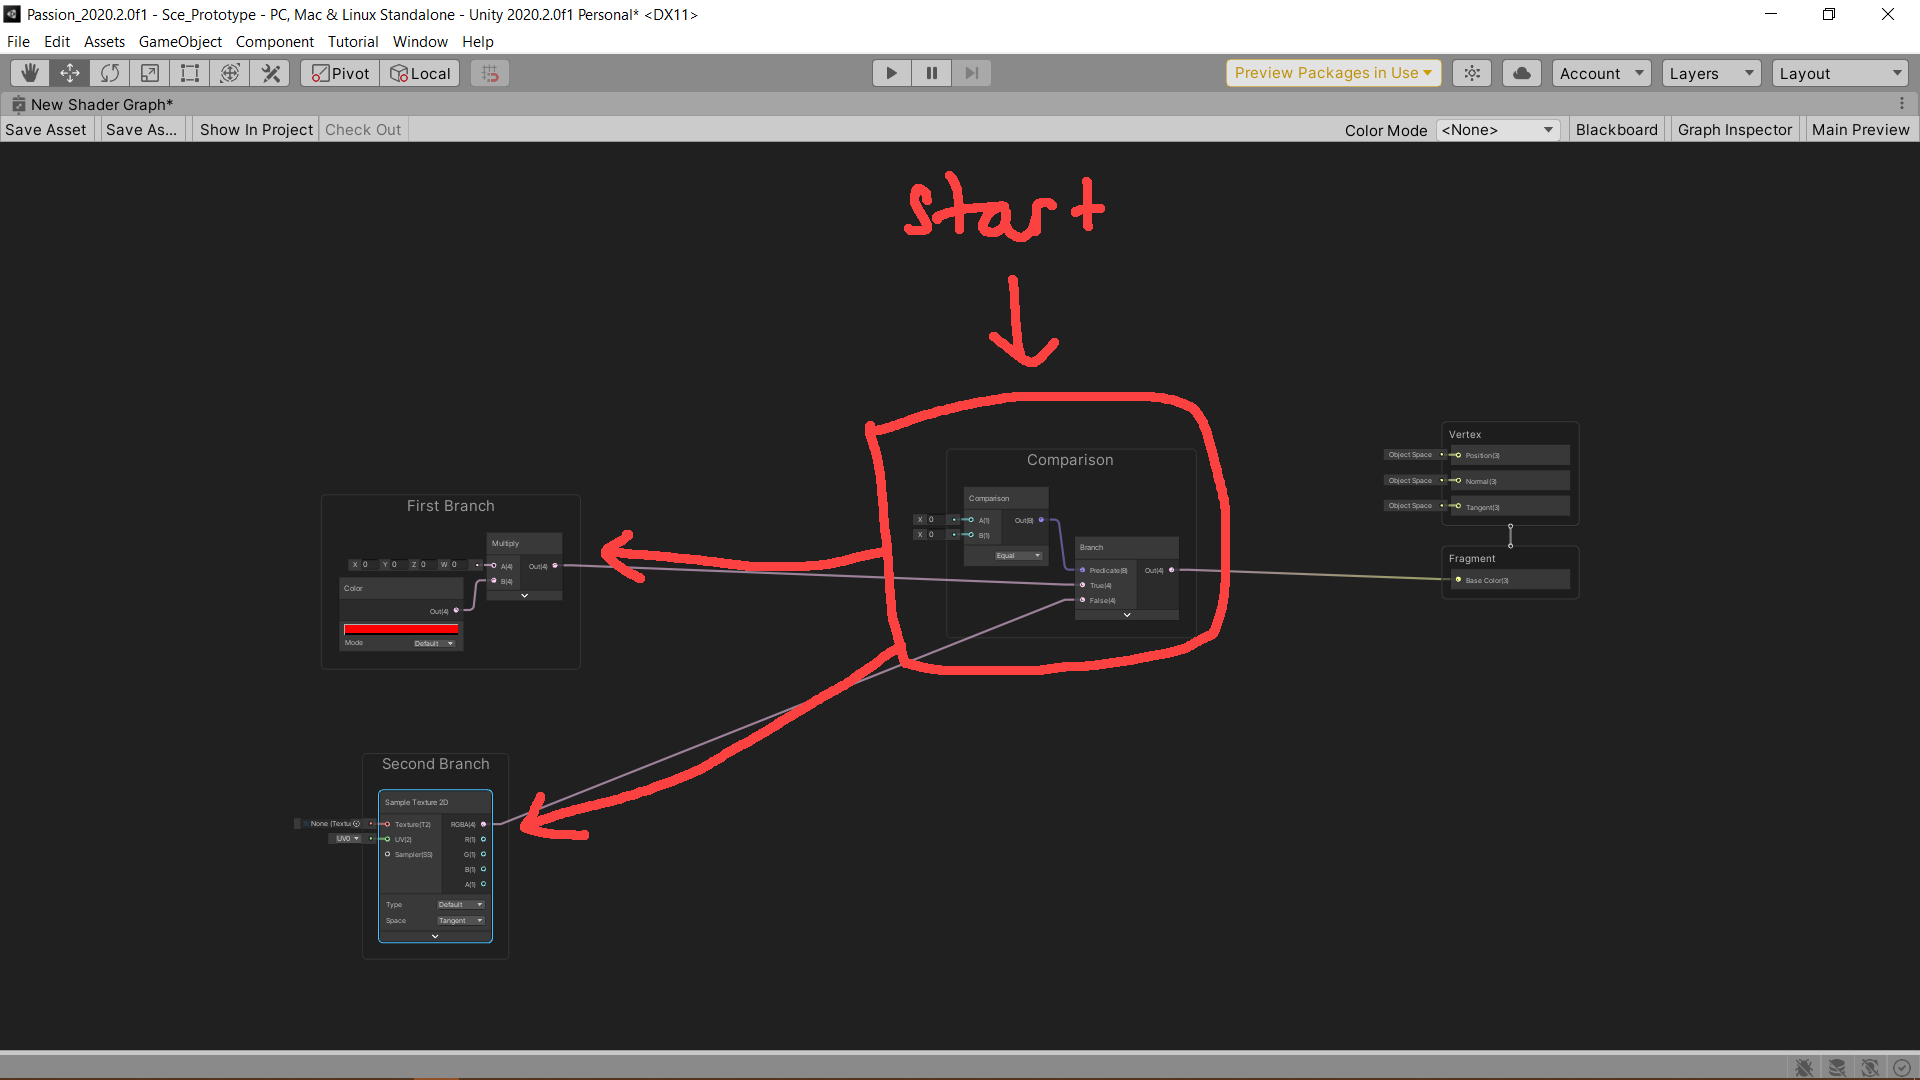Screen dimensions: 1920x1080
Task: Open the Tutorial menu
Action: 352,41
